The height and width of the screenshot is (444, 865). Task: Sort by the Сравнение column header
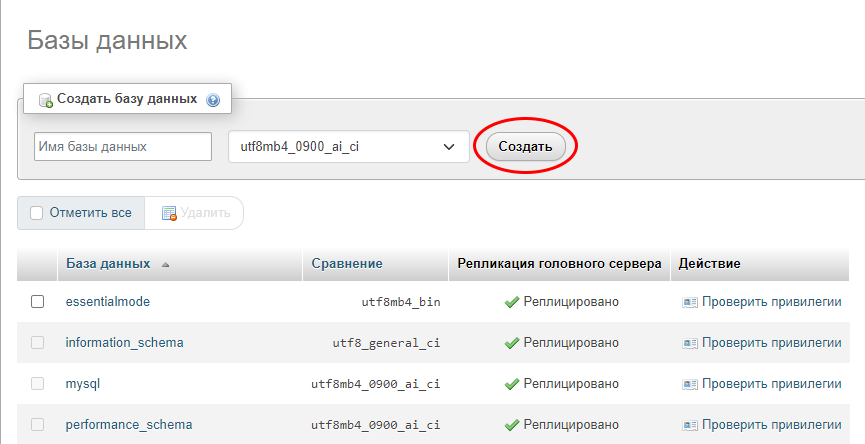tap(346, 264)
